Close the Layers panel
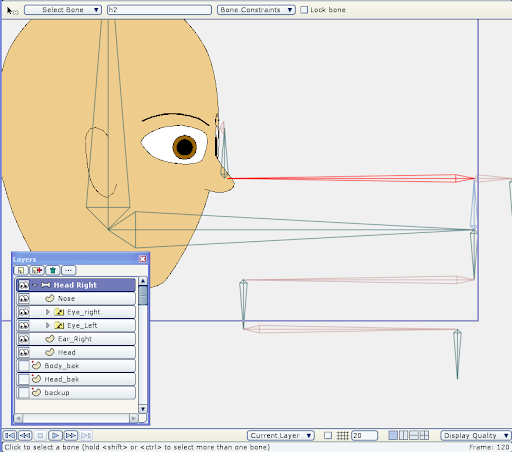 [143, 259]
